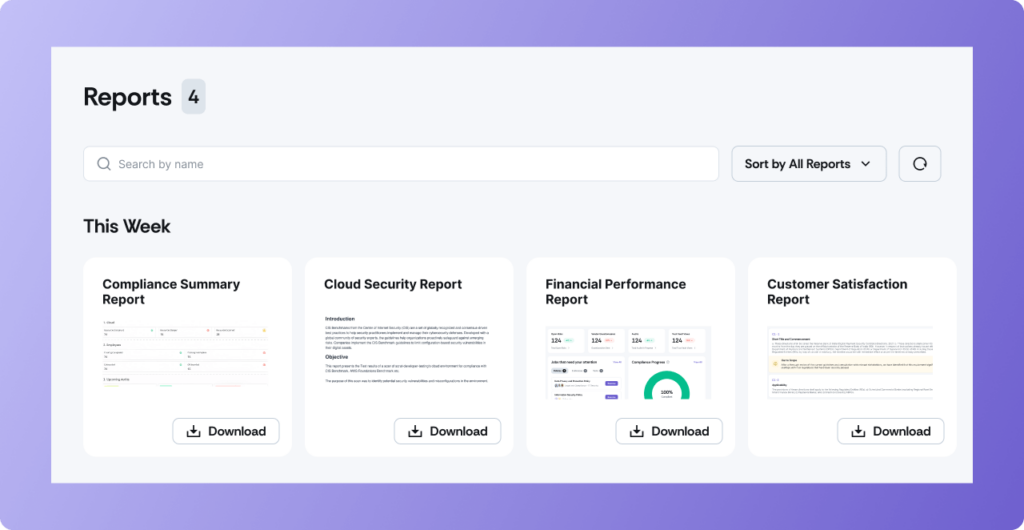This screenshot has height=530, width=1024.
Task: Open Compliance Summary Report preview thumbnail
Action: click(186, 354)
